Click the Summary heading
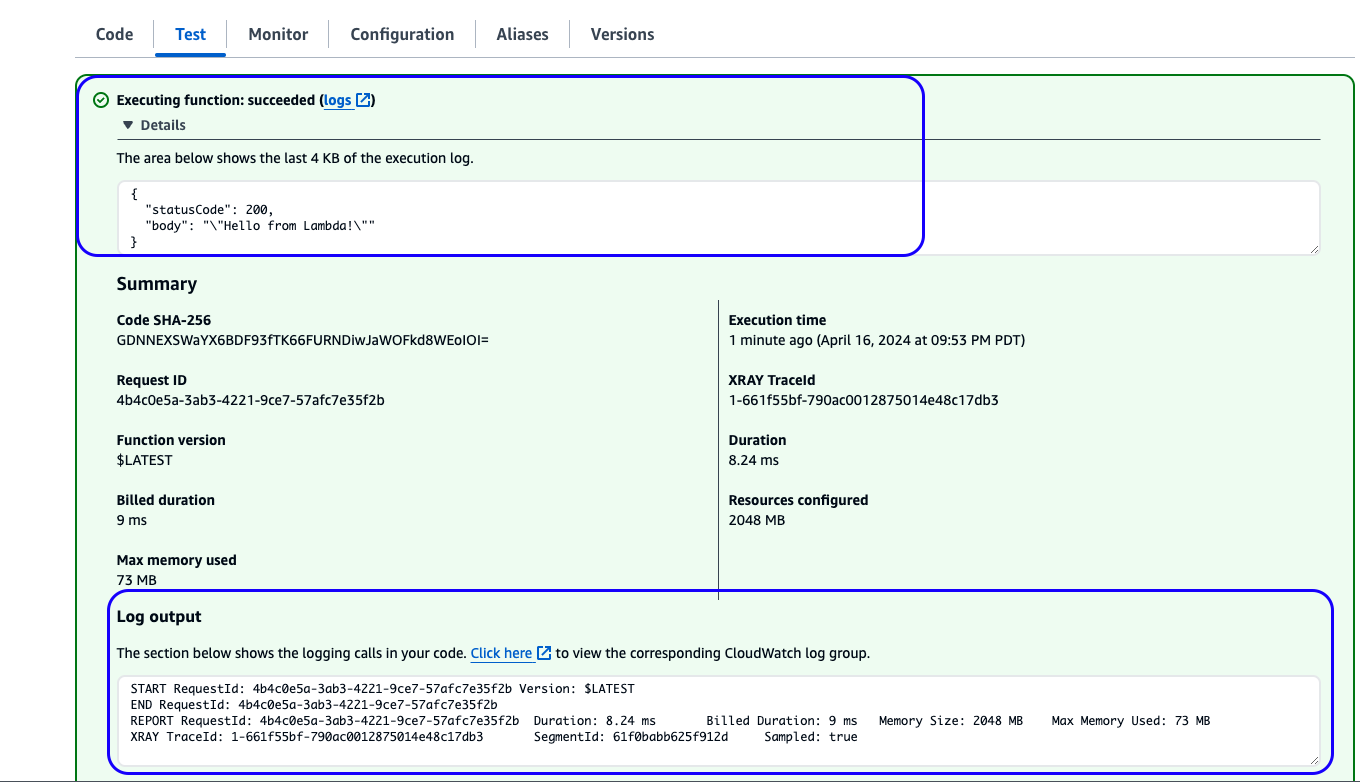The height and width of the screenshot is (782, 1360). pos(157,284)
